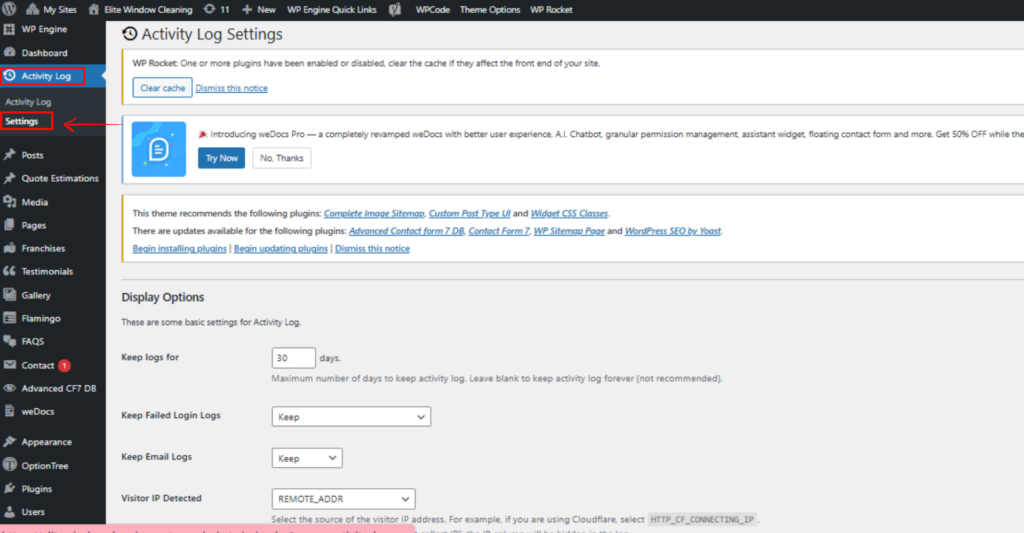Click the Contact envelope icon
The image size is (1024, 533).
pos(9,365)
